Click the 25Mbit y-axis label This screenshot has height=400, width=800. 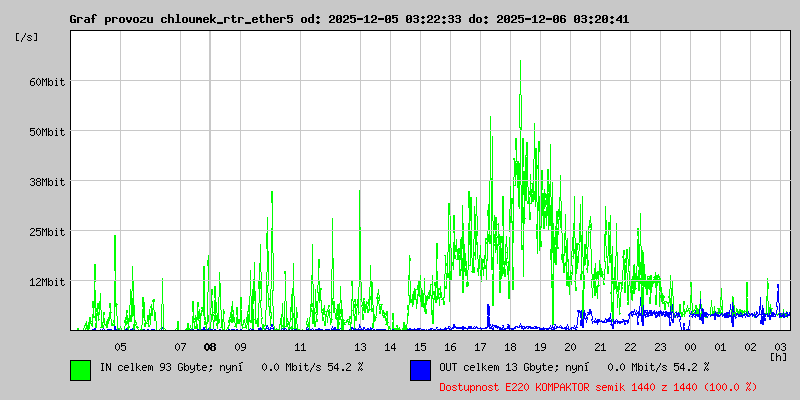tap(47, 232)
